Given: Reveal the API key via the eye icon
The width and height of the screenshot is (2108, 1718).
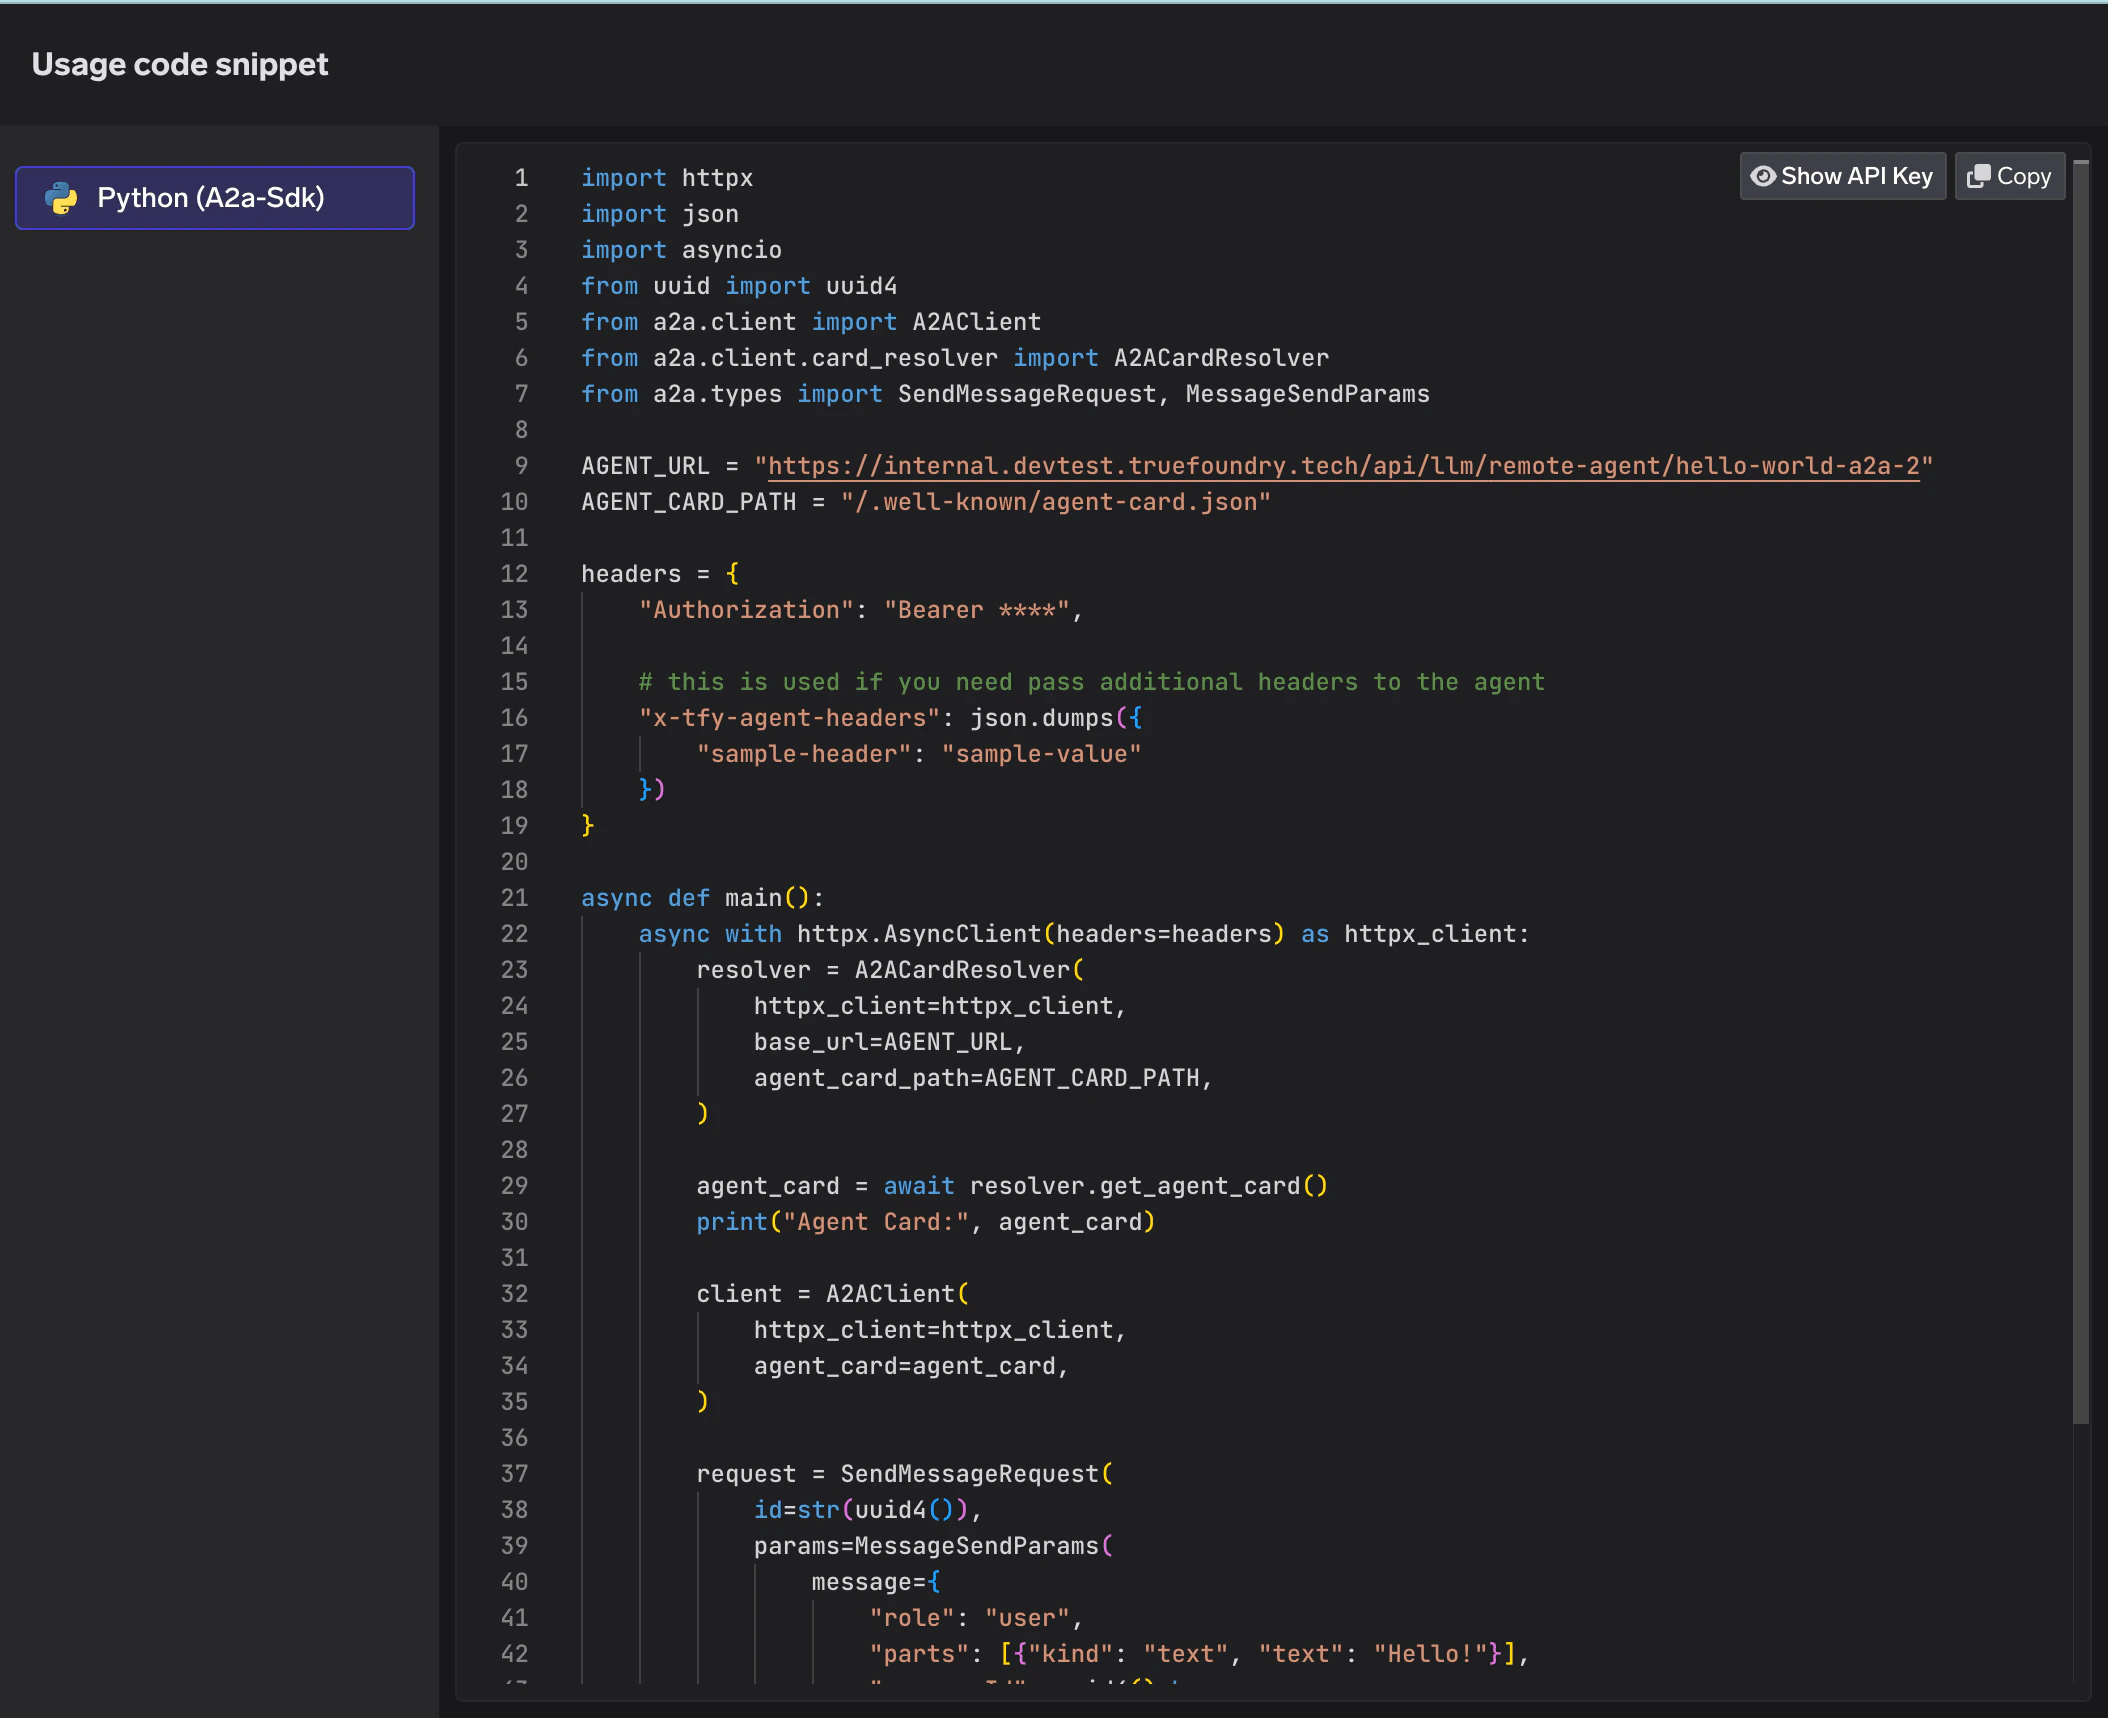Looking at the screenshot, I should (x=1765, y=175).
